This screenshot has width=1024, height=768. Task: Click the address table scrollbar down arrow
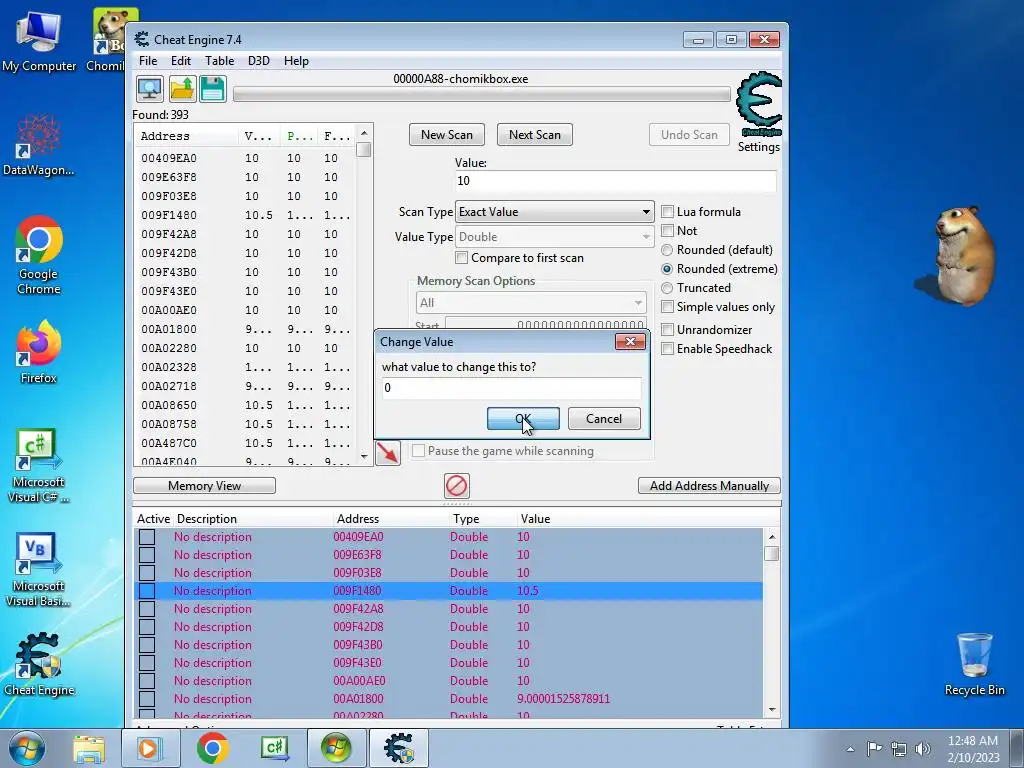[x=772, y=709]
